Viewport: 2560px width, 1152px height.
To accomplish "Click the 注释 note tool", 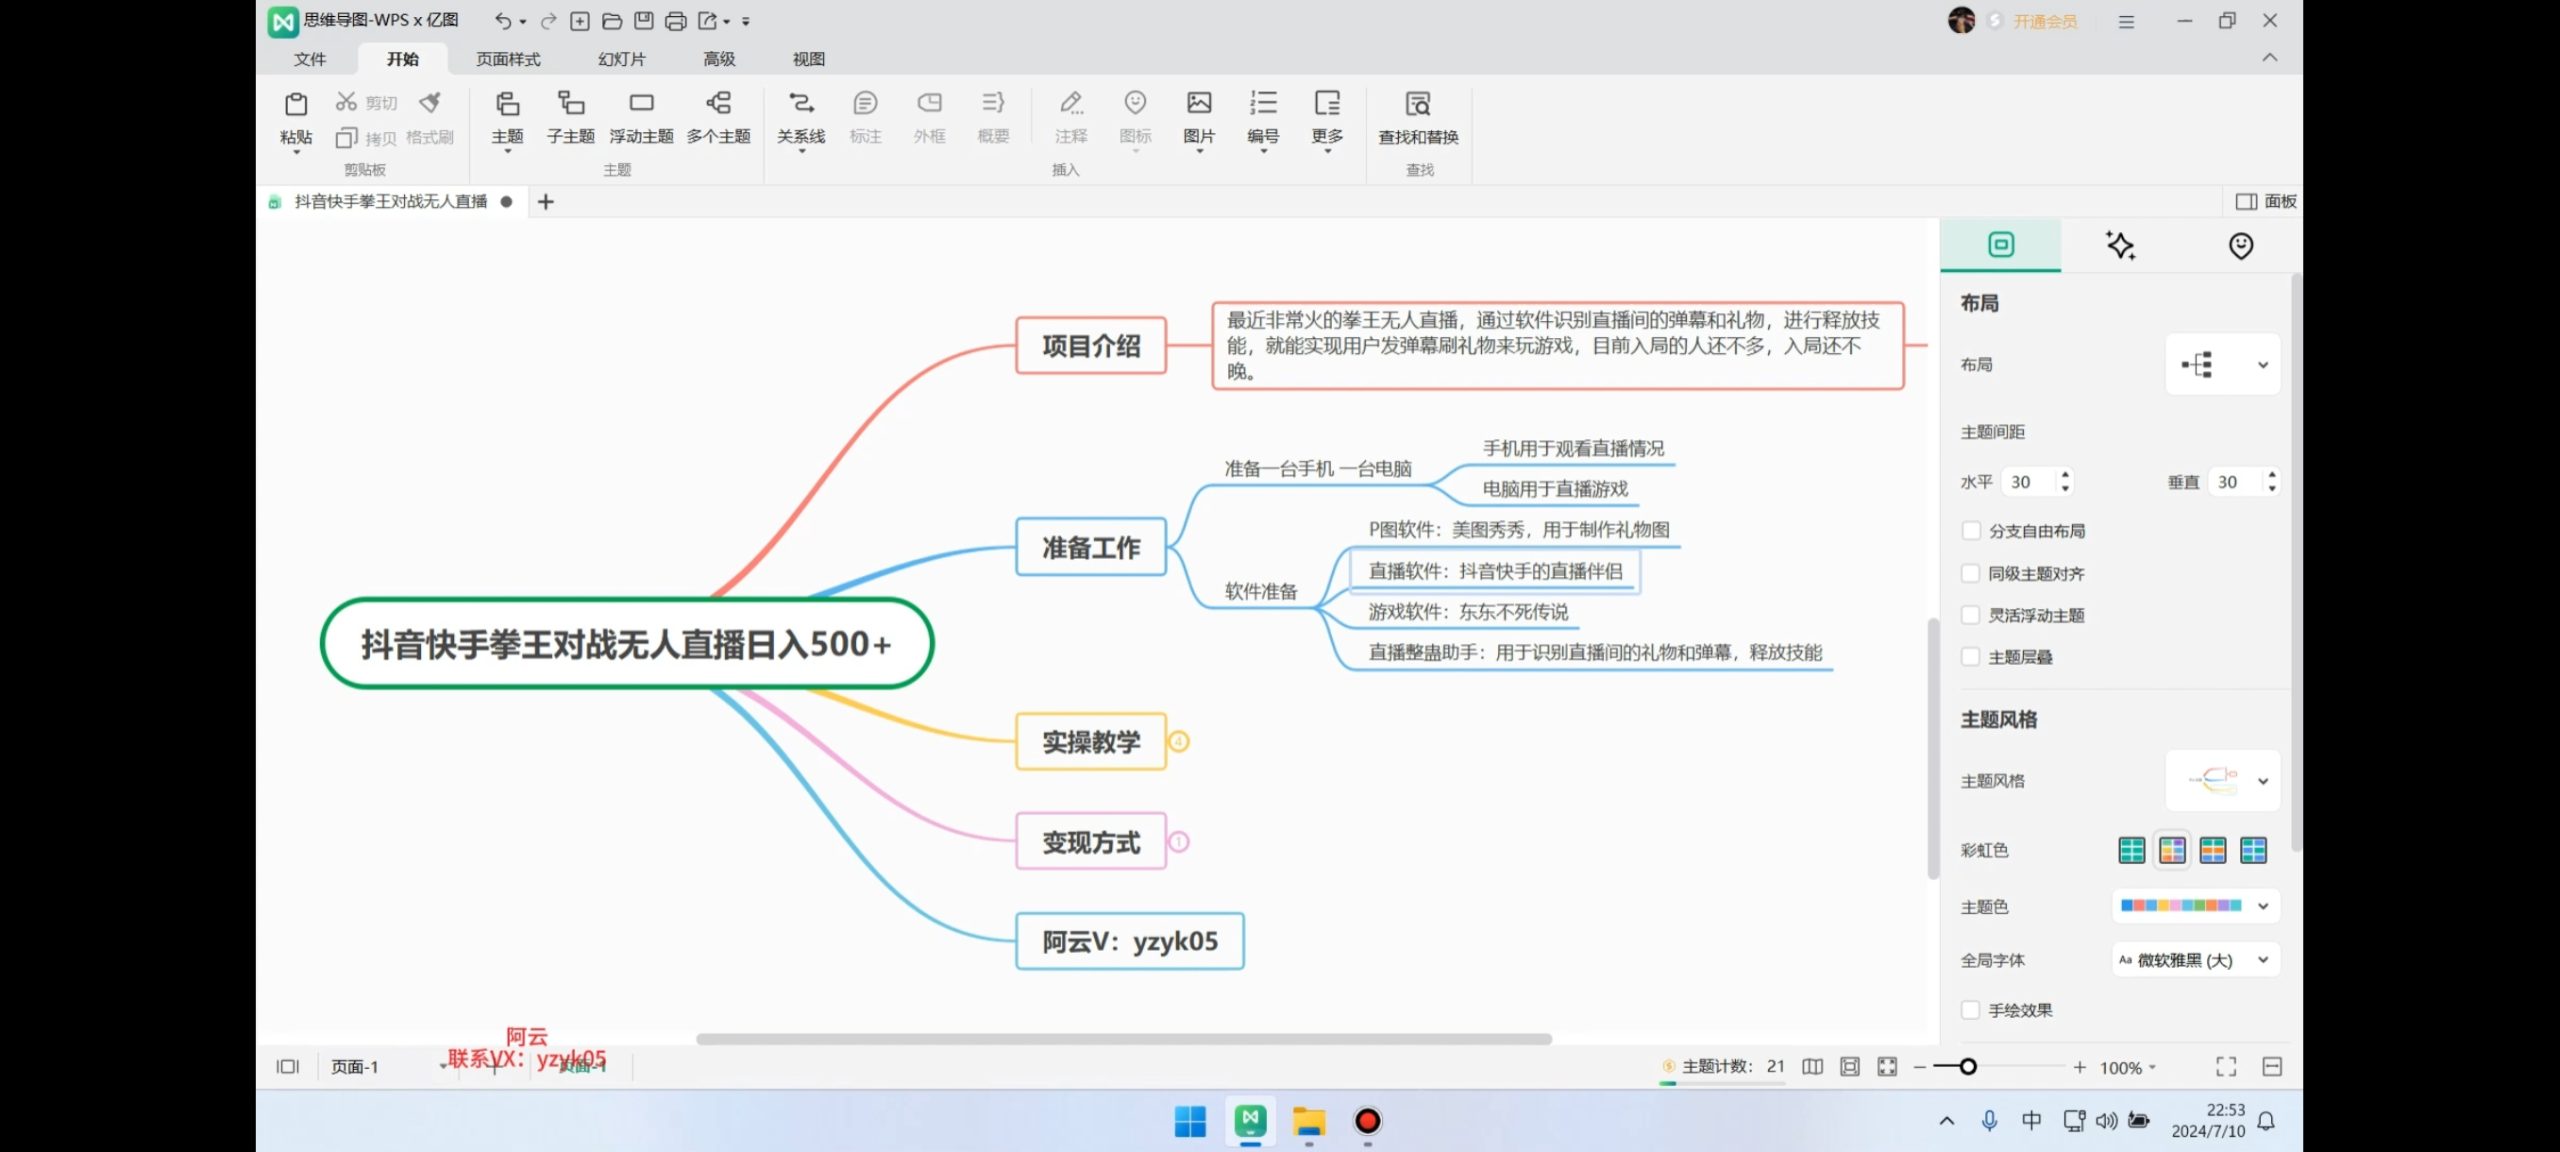I will [x=1071, y=117].
